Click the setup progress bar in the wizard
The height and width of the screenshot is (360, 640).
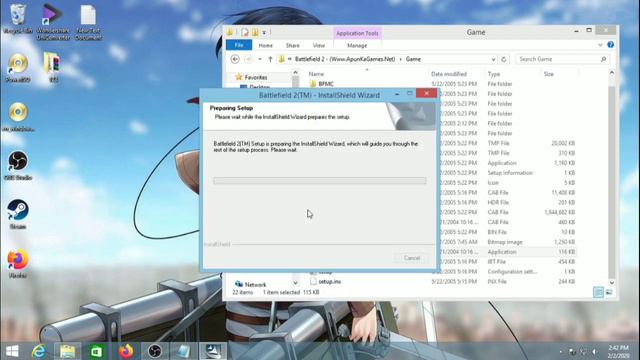tap(320, 180)
